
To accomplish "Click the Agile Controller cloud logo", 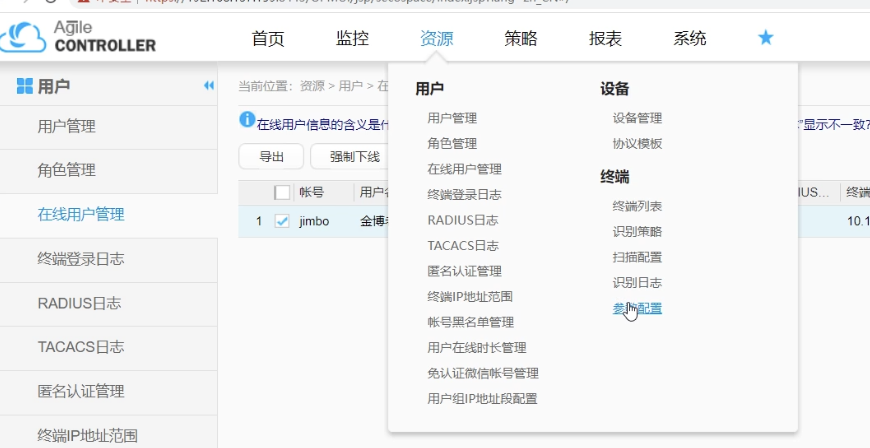I will click(23, 37).
